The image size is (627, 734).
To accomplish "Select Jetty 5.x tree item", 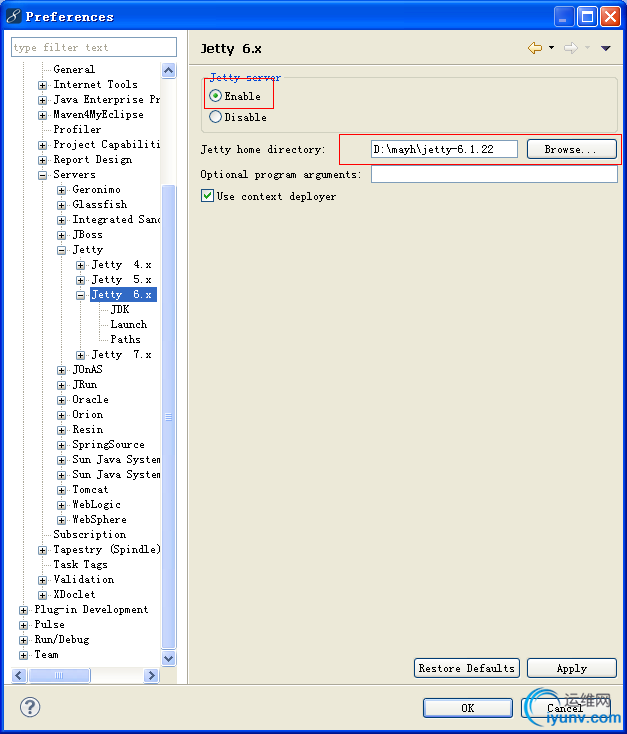I will click(121, 279).
